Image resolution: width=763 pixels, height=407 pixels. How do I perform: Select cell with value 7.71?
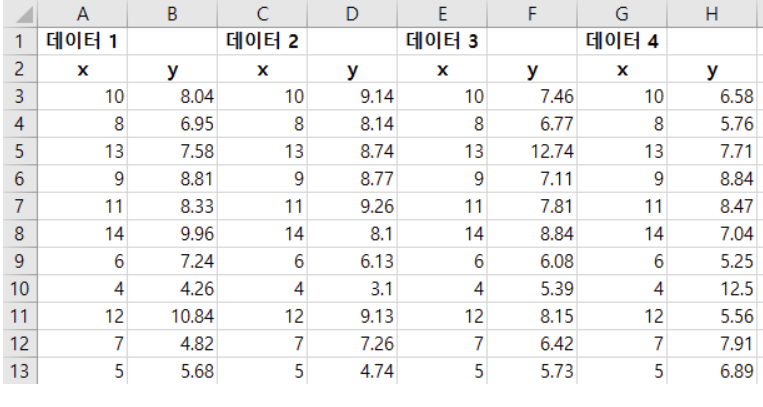pos(711,151)
